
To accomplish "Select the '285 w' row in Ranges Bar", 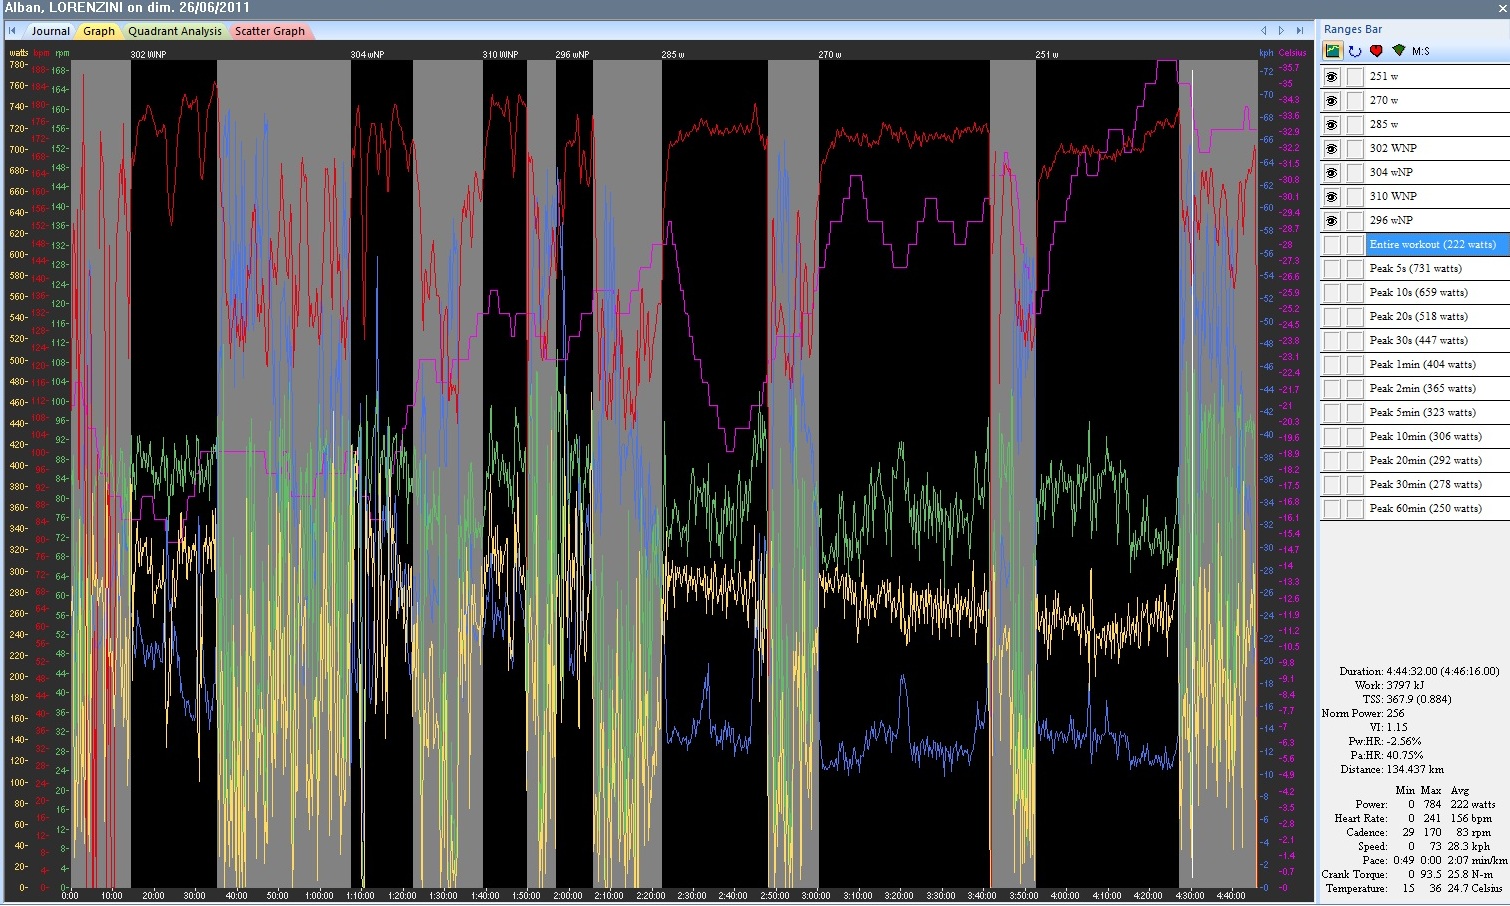I will [x=1438, y=124].
